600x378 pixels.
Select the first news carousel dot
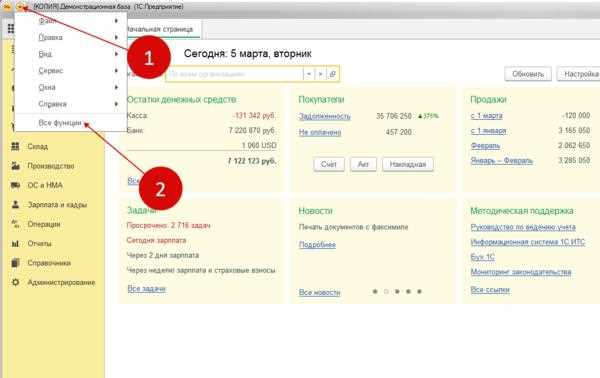[375, 292]
